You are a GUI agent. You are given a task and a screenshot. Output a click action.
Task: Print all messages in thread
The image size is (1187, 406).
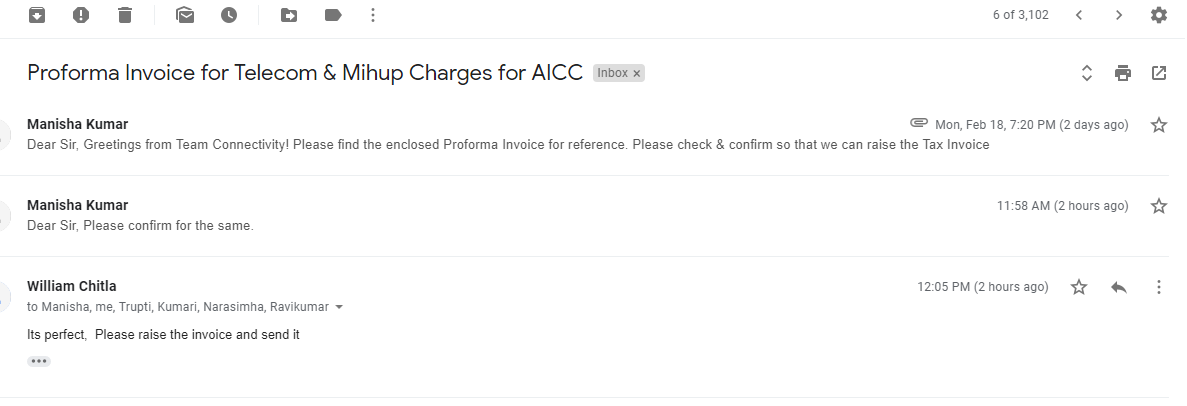pyautogui.click(x=1123, y=73)
